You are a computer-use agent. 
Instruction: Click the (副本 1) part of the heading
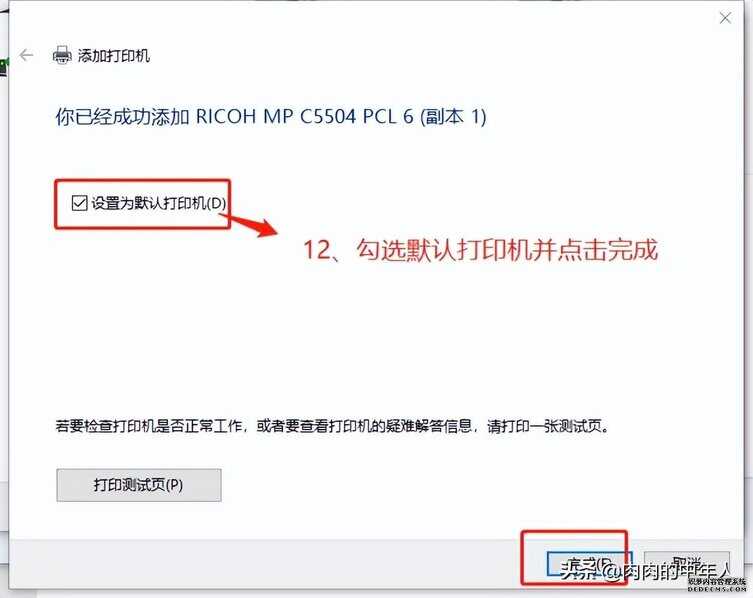pyautogui.click(x=453, y=117)
